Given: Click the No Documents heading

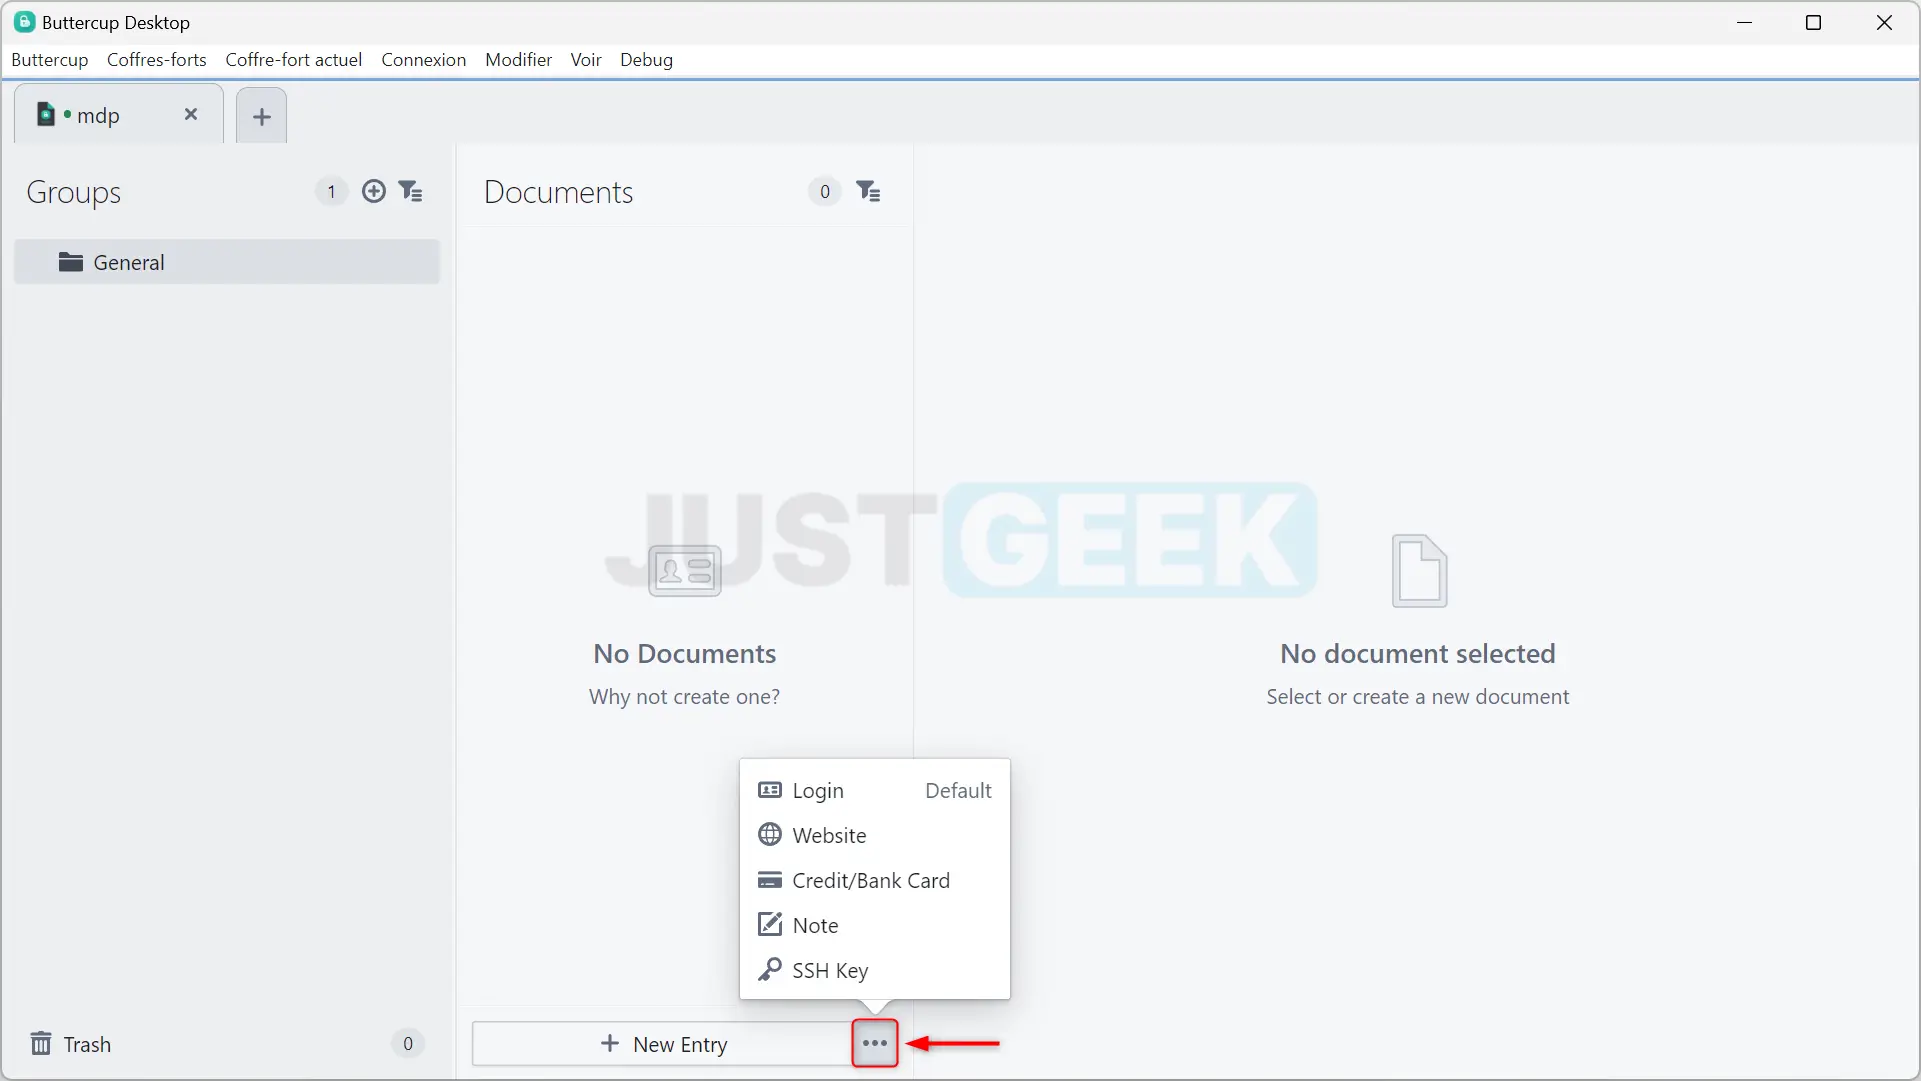Looking at the screenshot, I should click(x=685, y=653).
